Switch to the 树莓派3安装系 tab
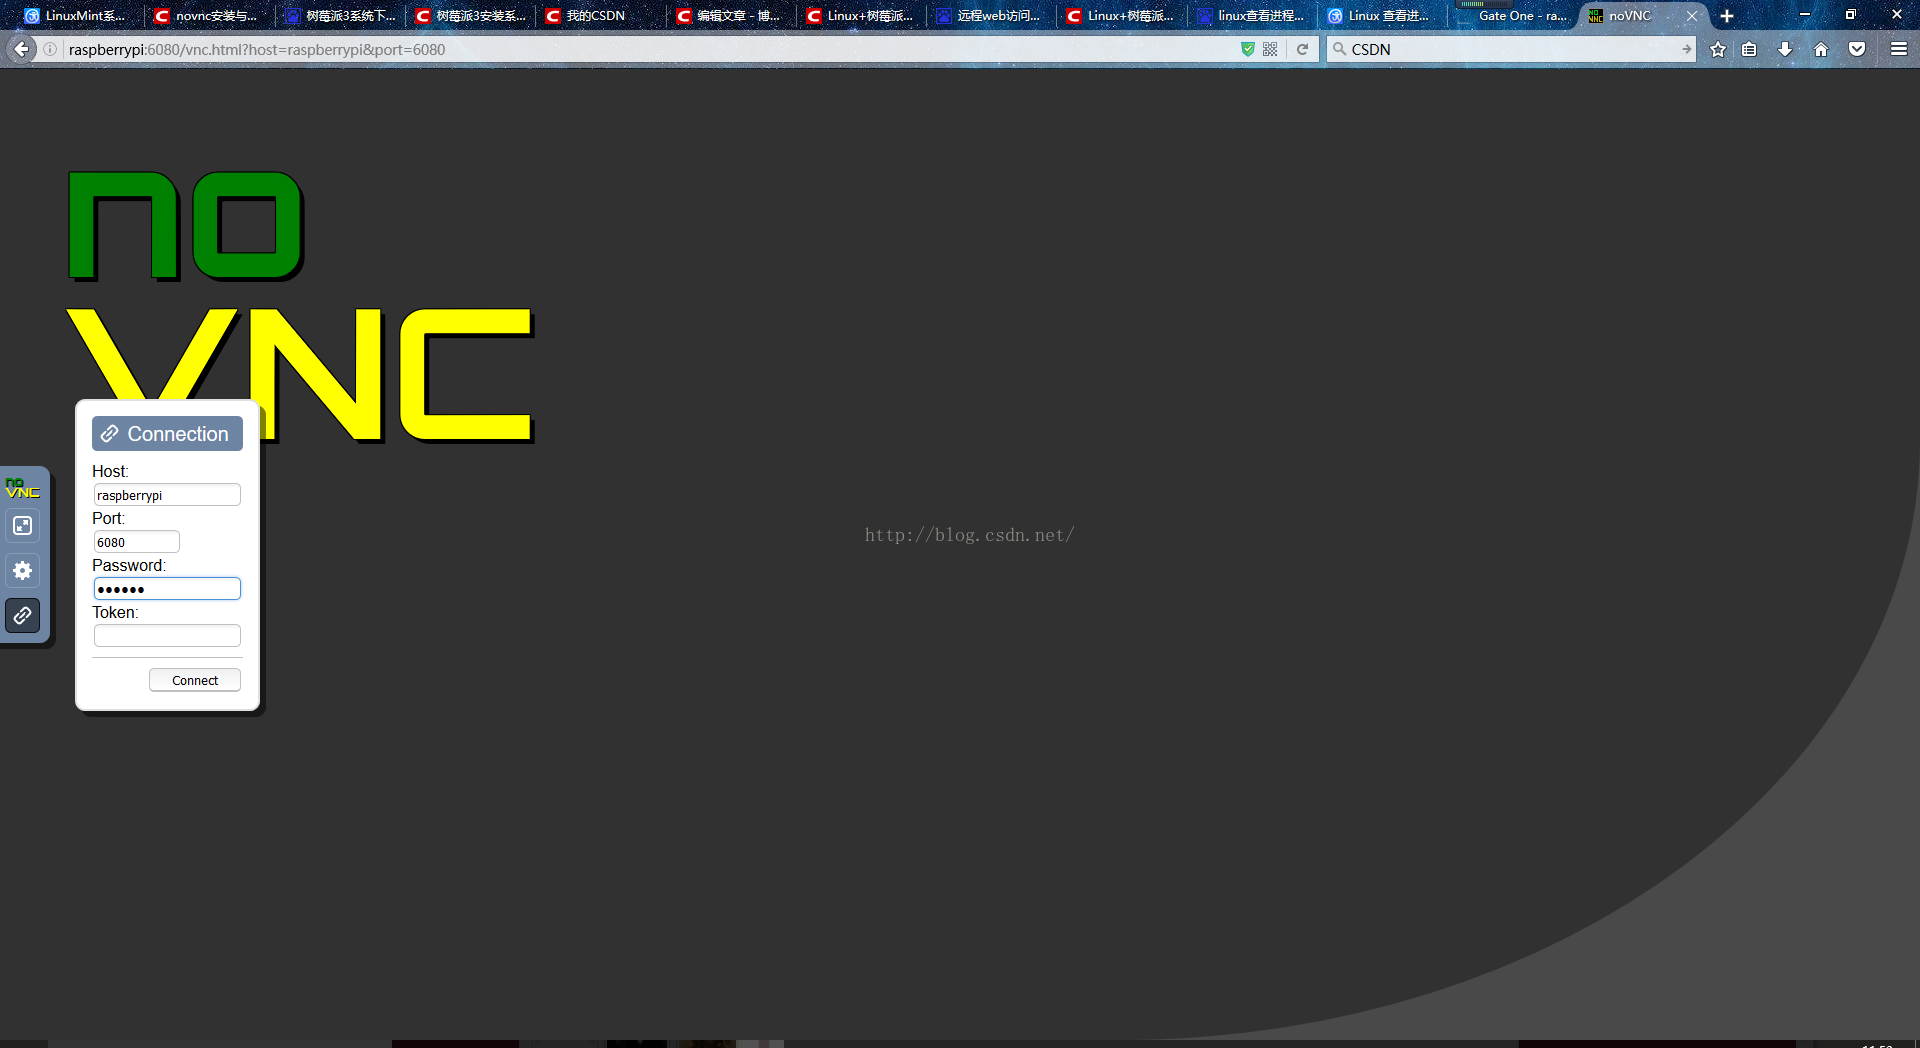Screen dimensions: 1920x1048 pyautogui.click(x=471, y=16)
